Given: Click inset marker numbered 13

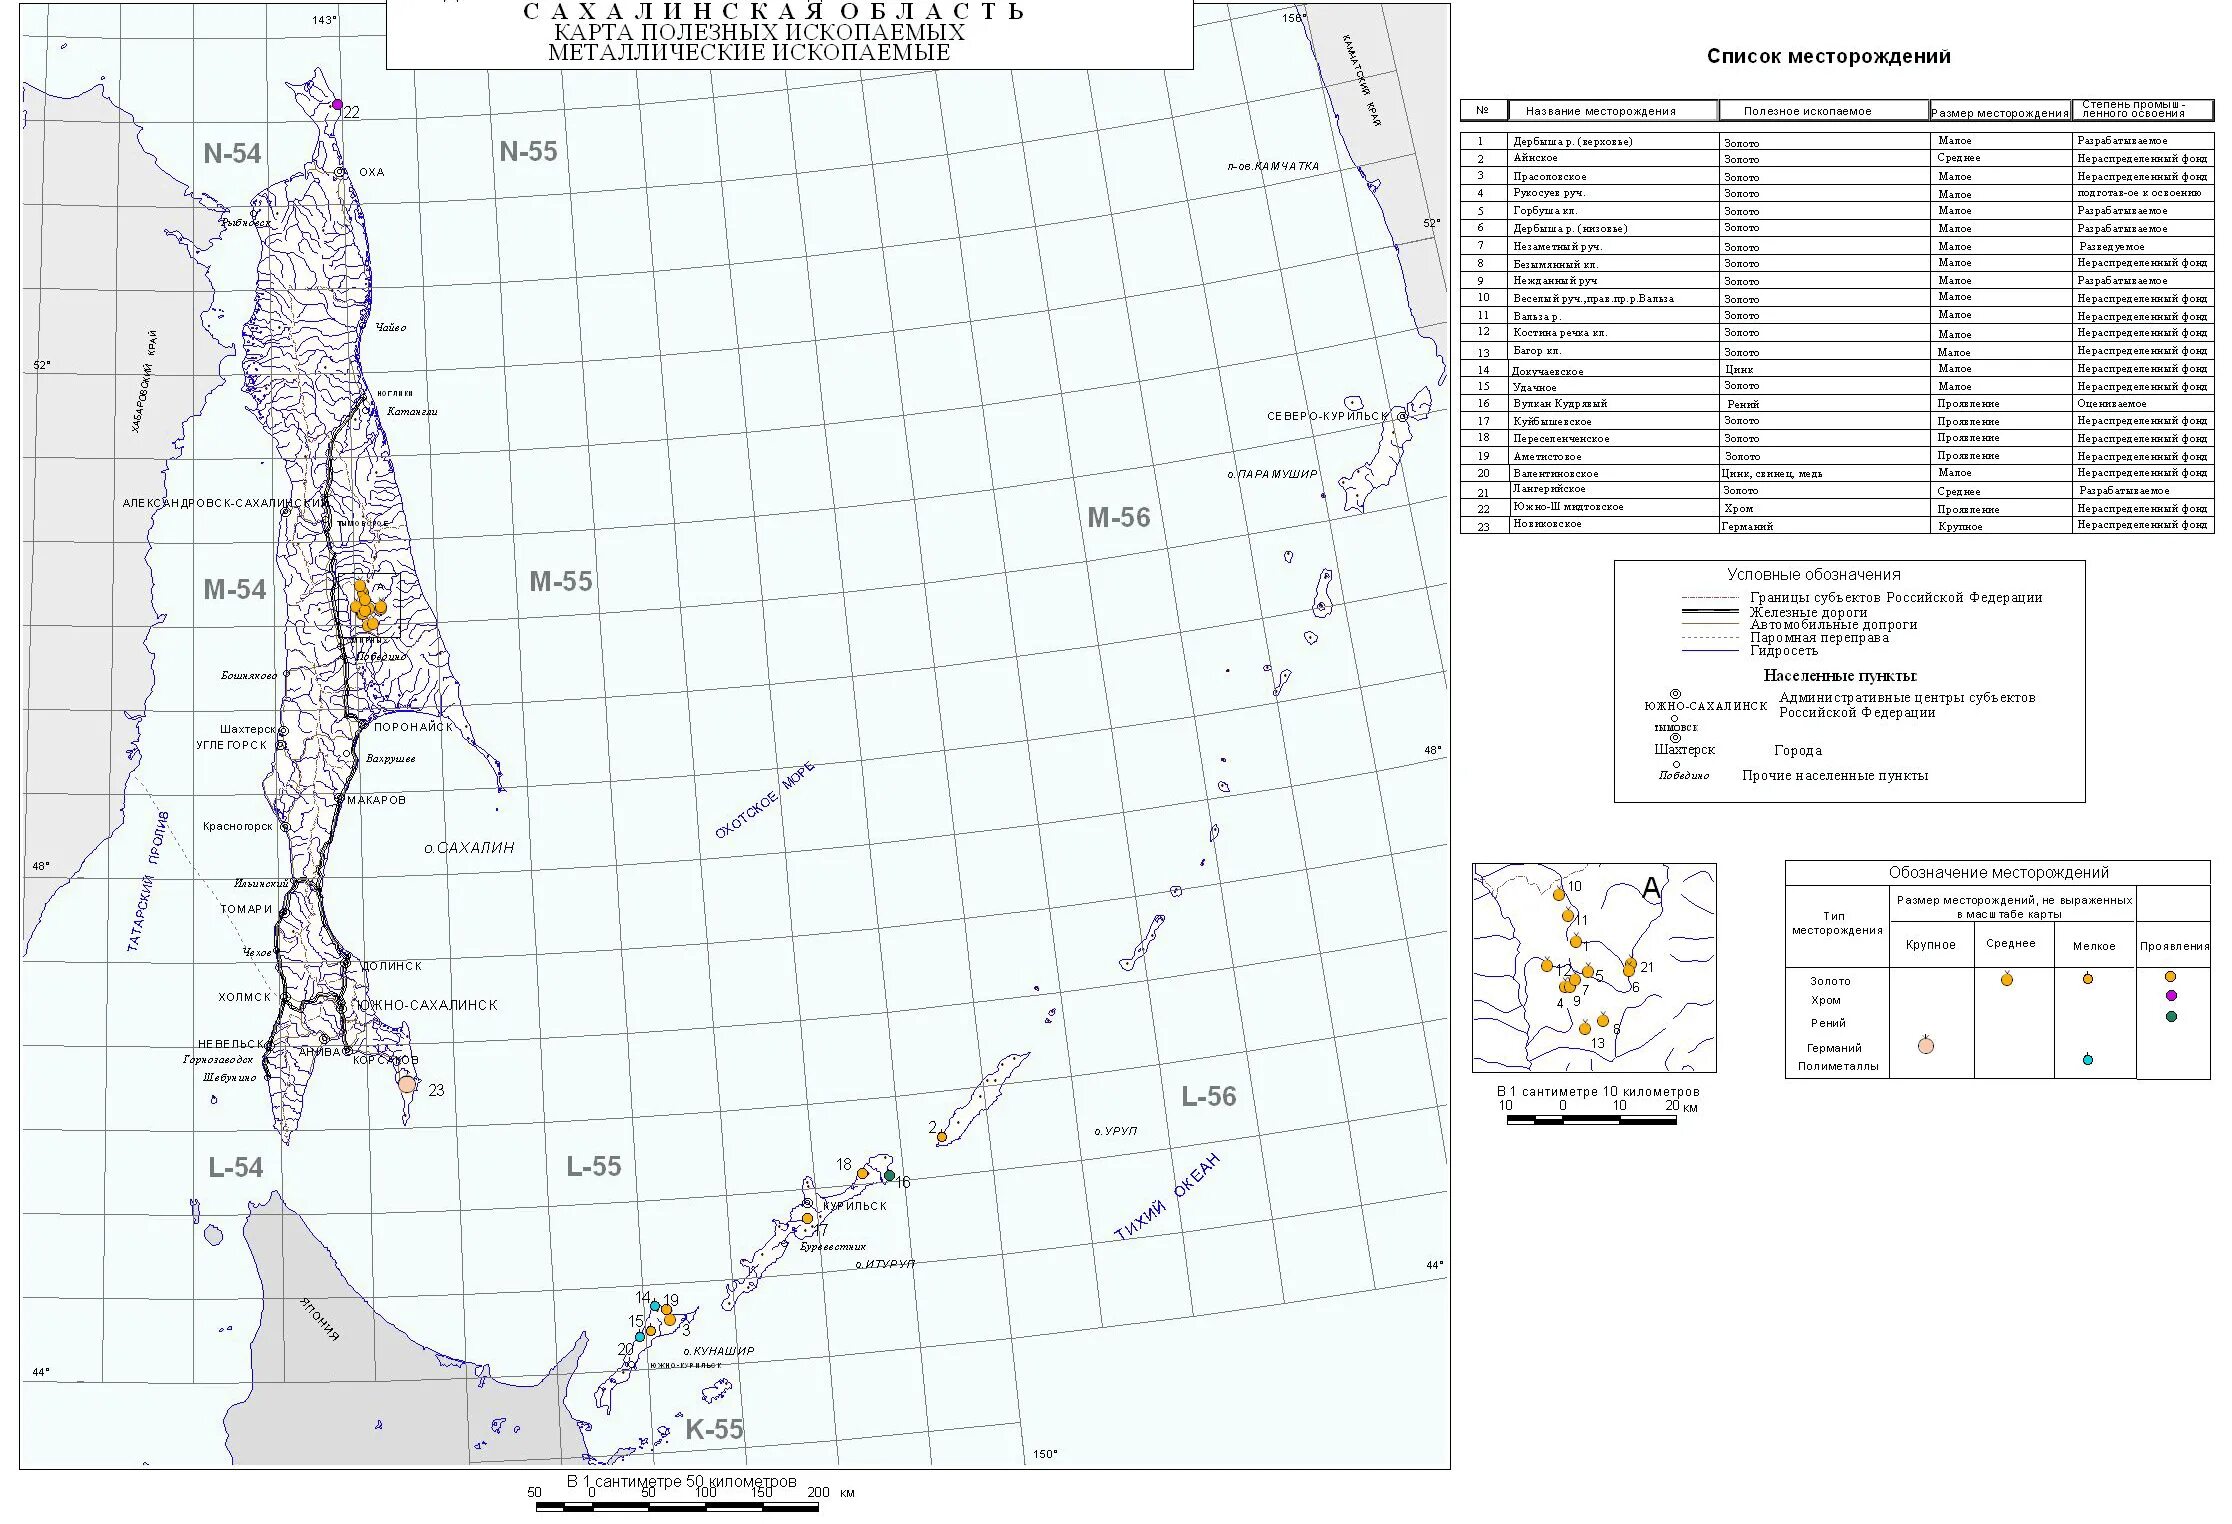Looking at the screenshot, I should click(x=1585, y=1028).
